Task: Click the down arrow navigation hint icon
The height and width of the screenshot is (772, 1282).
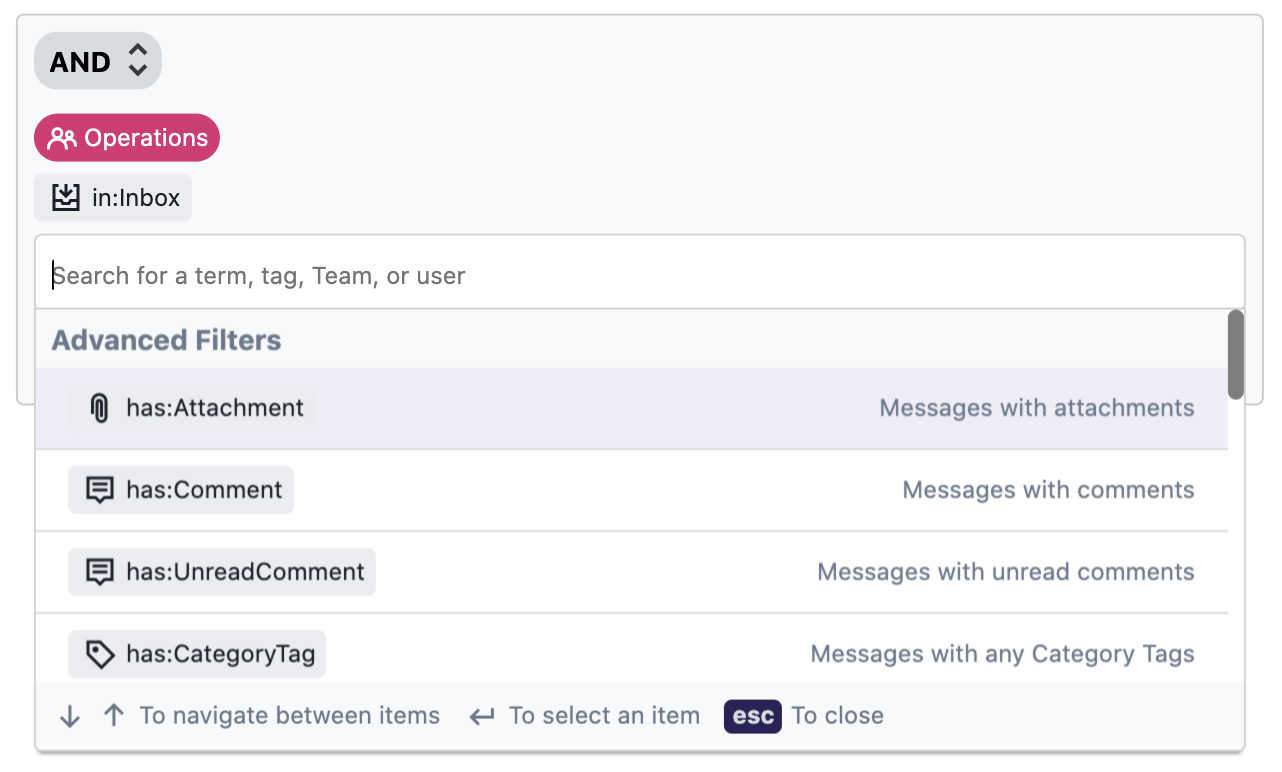Action: click(70, 716)
